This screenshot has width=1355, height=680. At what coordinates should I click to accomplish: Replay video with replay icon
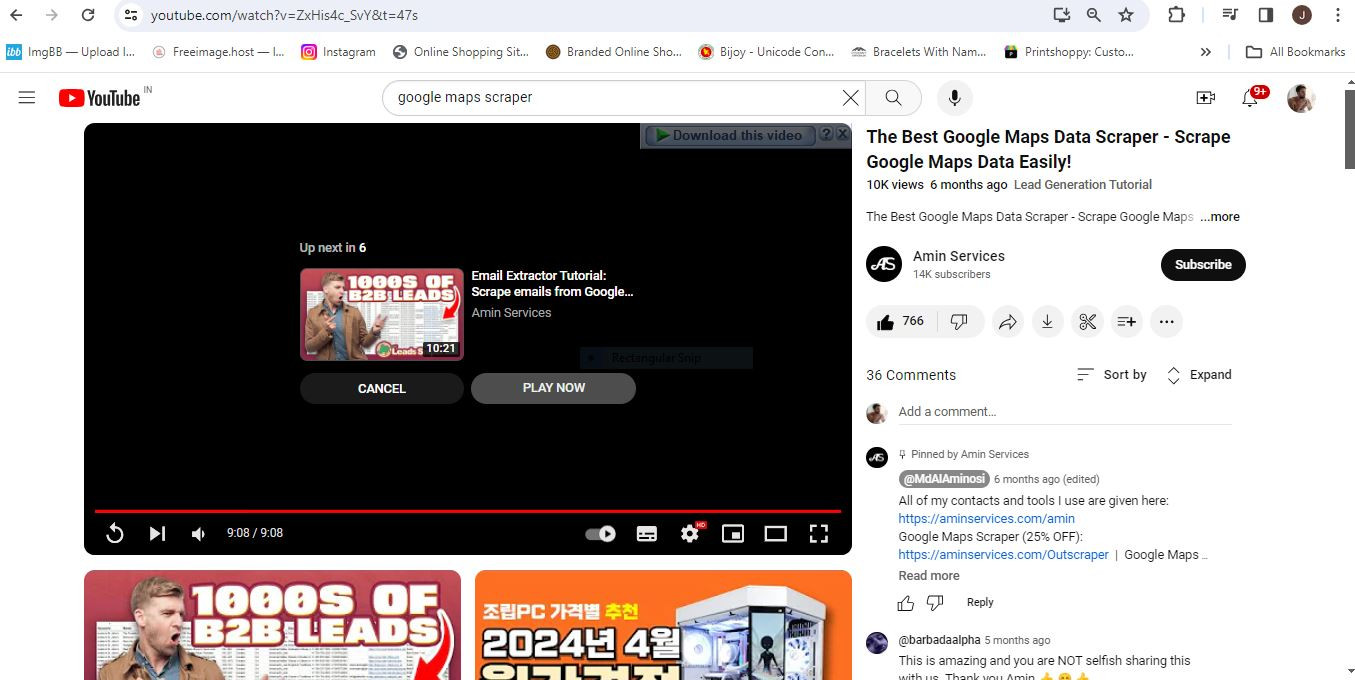click(x=115, y=533)
